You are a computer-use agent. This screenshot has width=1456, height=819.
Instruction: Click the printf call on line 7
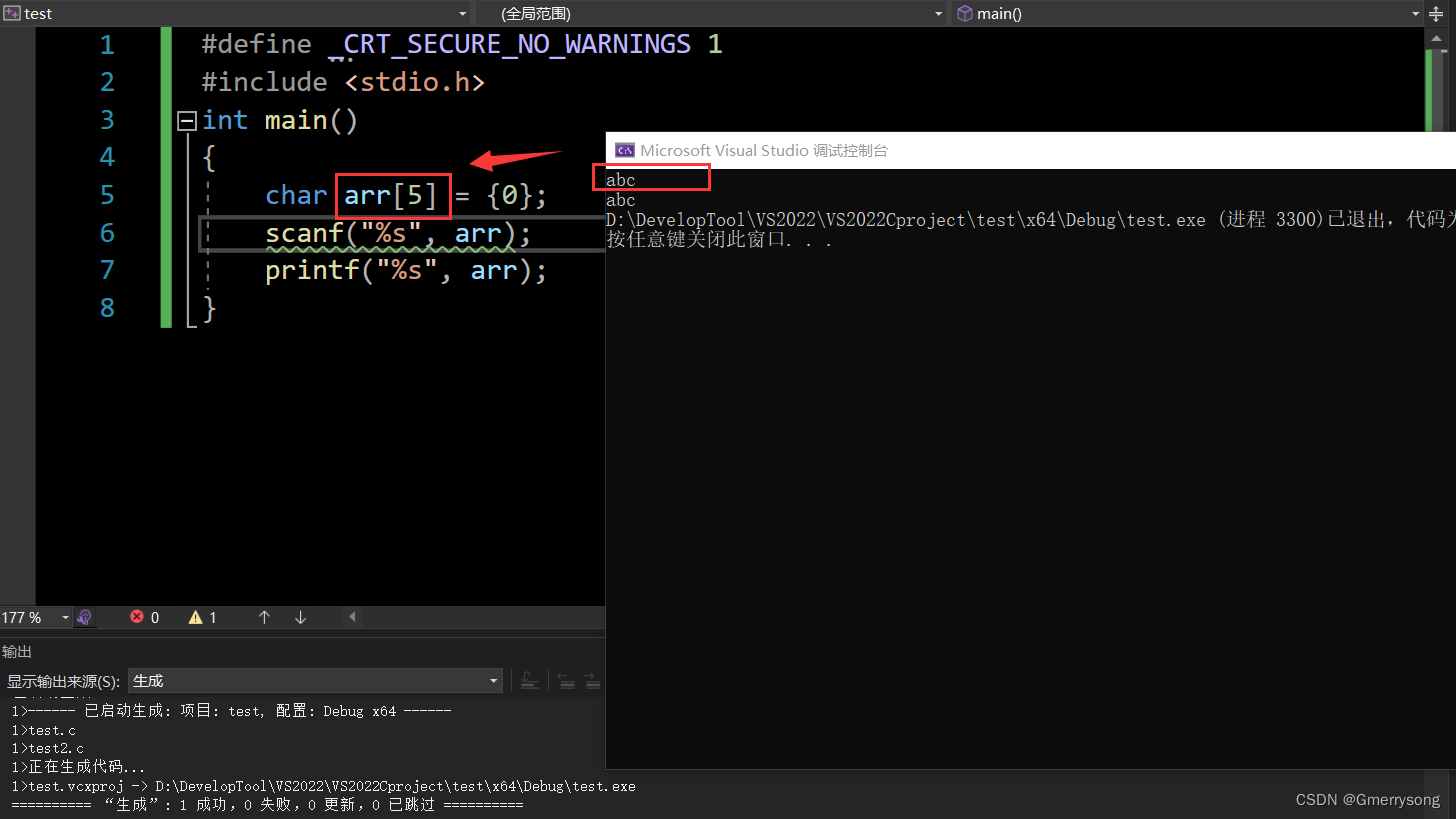point(406,271)
